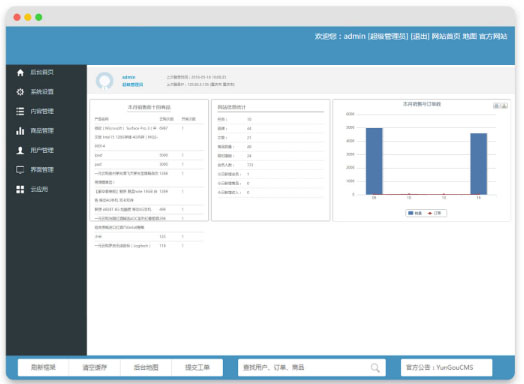The height and width of the screenshot is (384, 524).
Task: Click the magnifier search icon in bottom bar
Action: (x=375, y=368)
